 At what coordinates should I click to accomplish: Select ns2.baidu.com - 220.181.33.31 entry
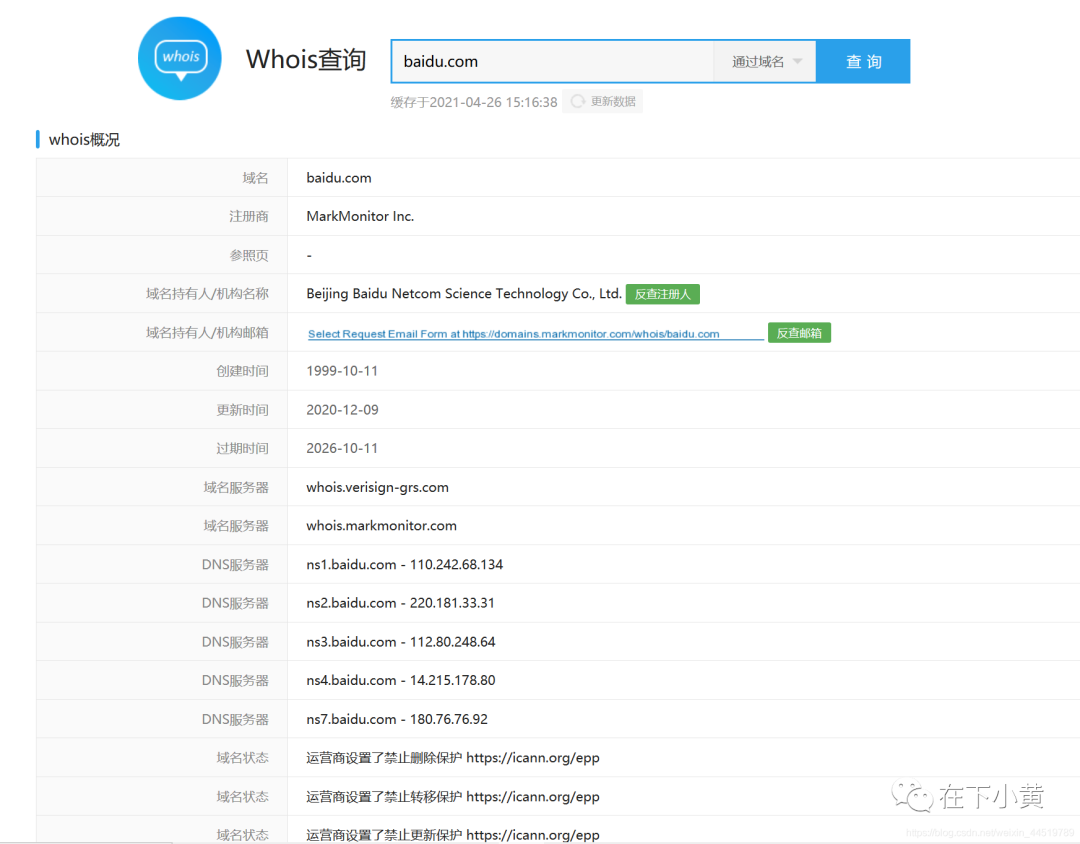400,603
